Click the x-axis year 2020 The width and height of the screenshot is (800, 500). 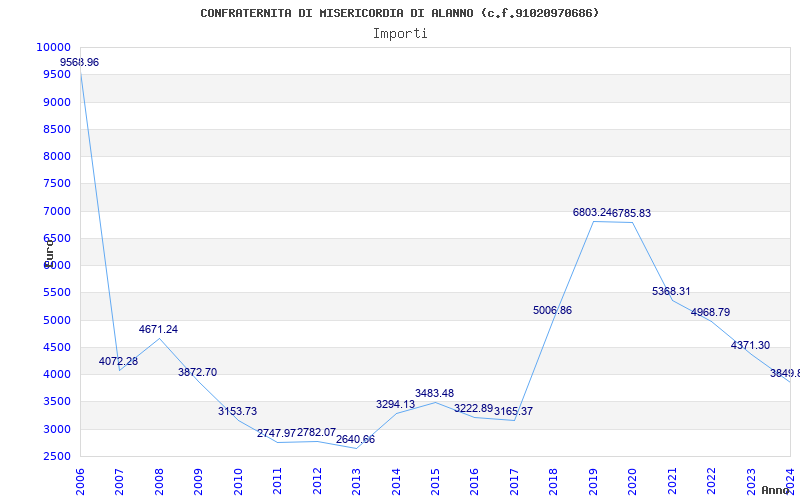tap(633, 481)
